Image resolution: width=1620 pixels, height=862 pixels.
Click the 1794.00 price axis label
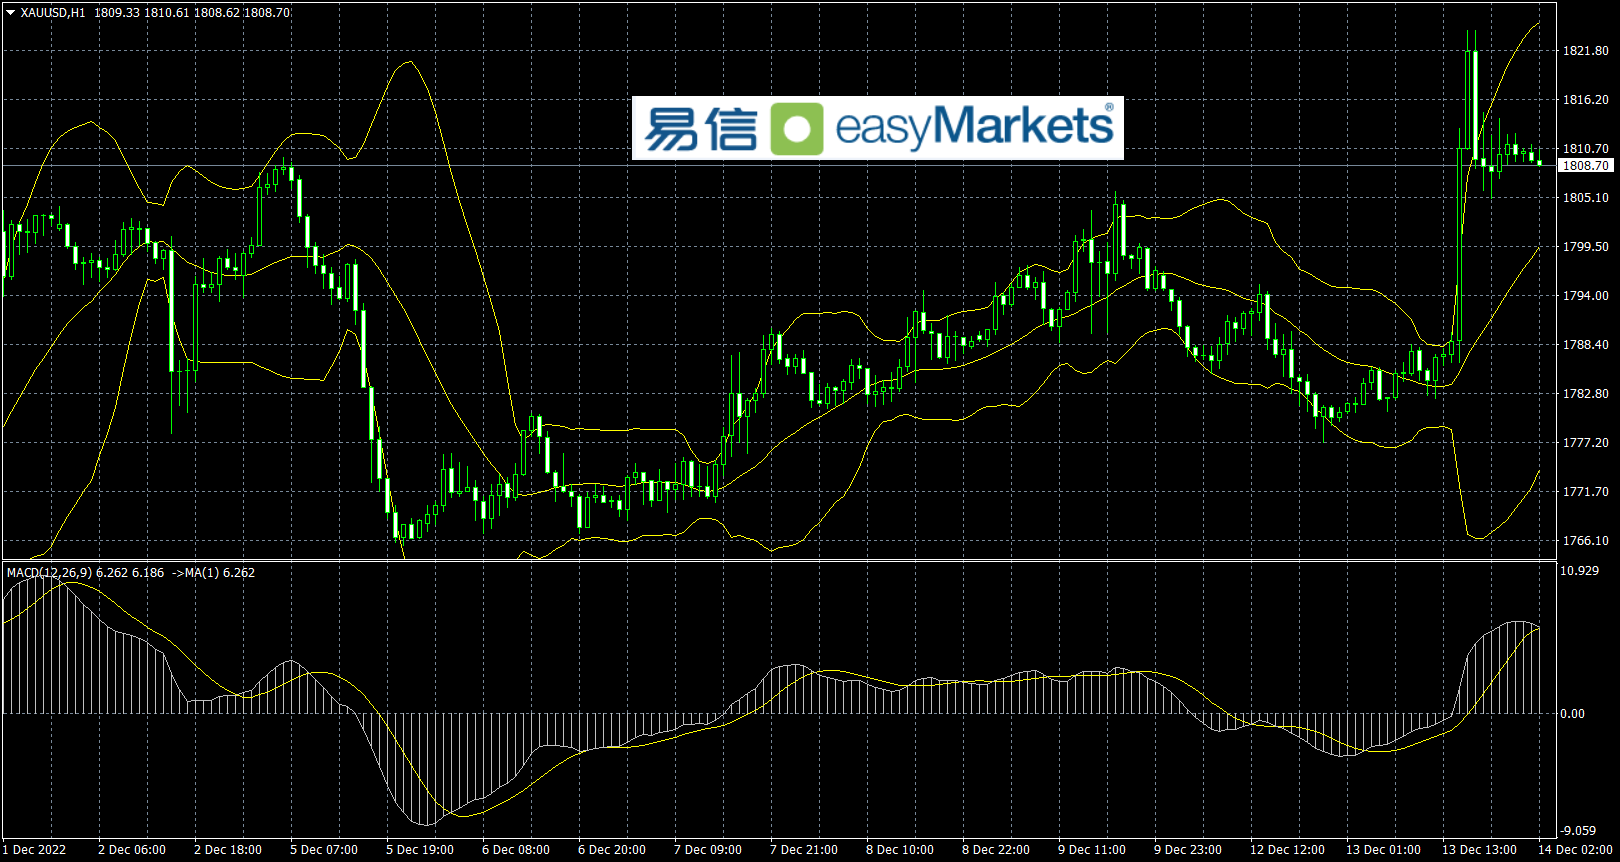tap(1585, 296)
